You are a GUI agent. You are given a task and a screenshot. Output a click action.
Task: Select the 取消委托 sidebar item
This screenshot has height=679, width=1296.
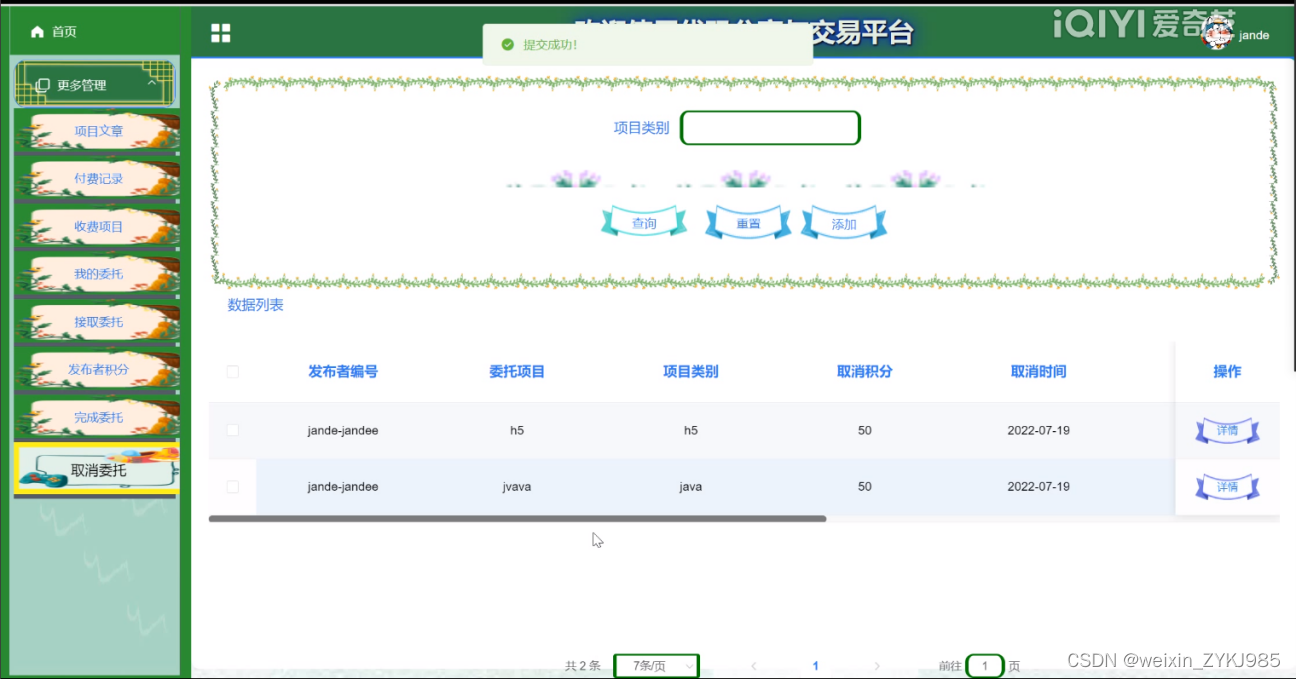click(x=97, y=470)
